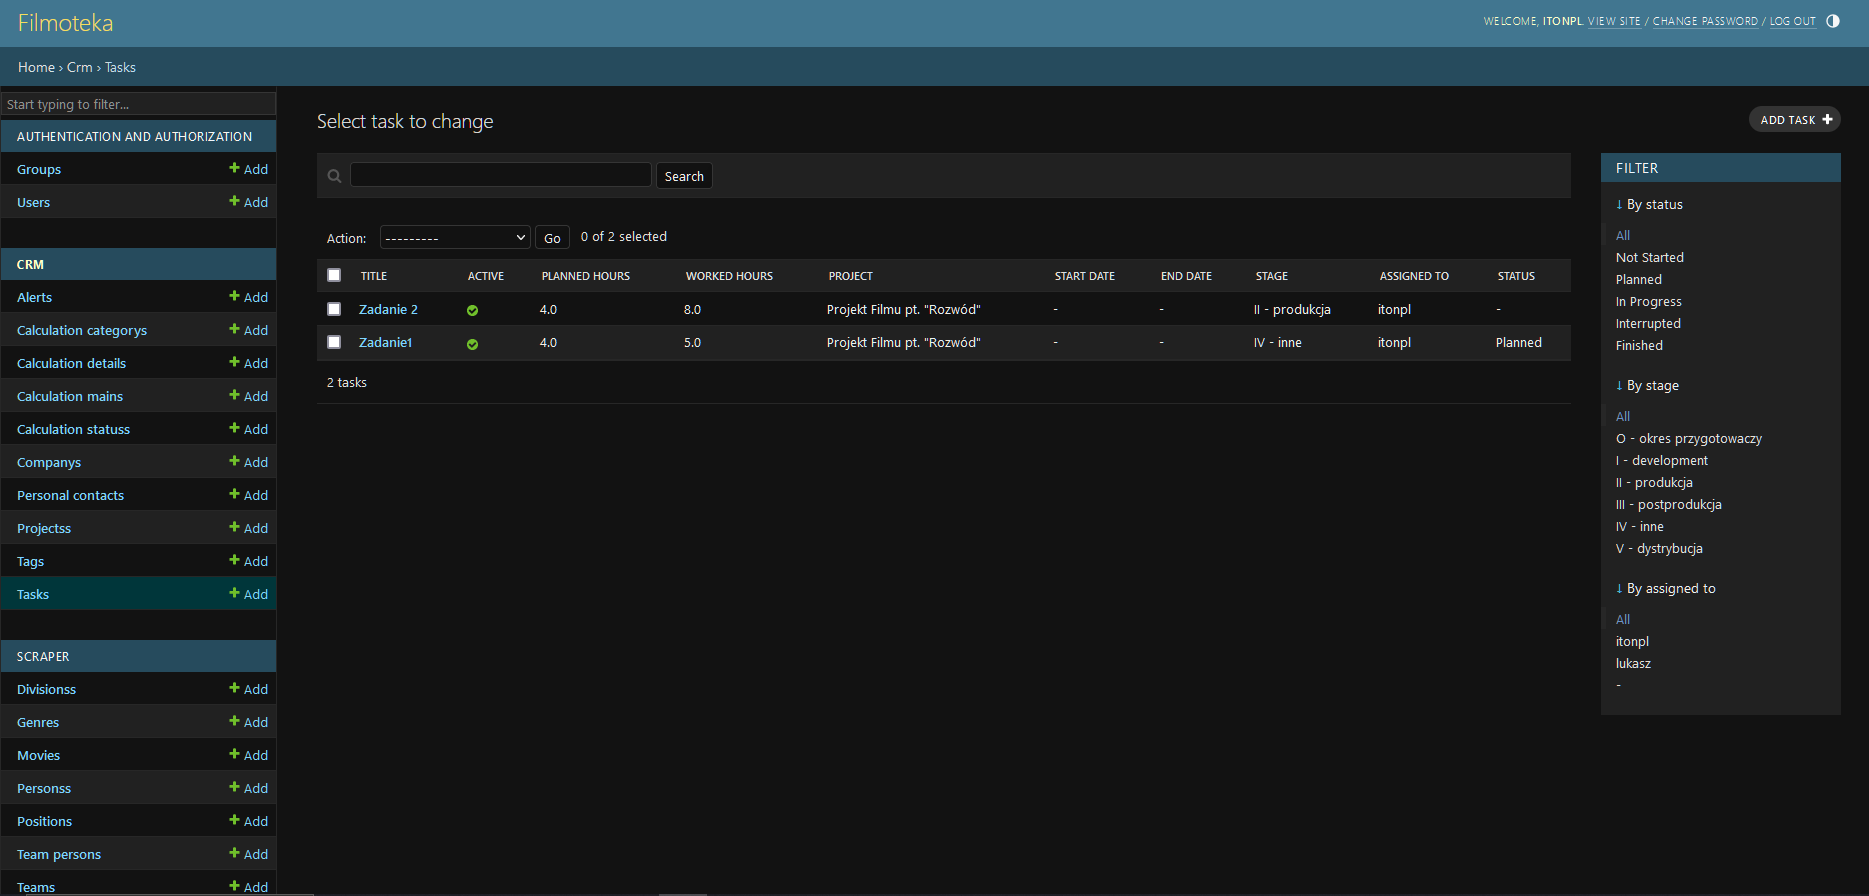1869x896 pixels.
Task: Click the Add Task button
Action: pyautogui.click(x=1795, y=119)
